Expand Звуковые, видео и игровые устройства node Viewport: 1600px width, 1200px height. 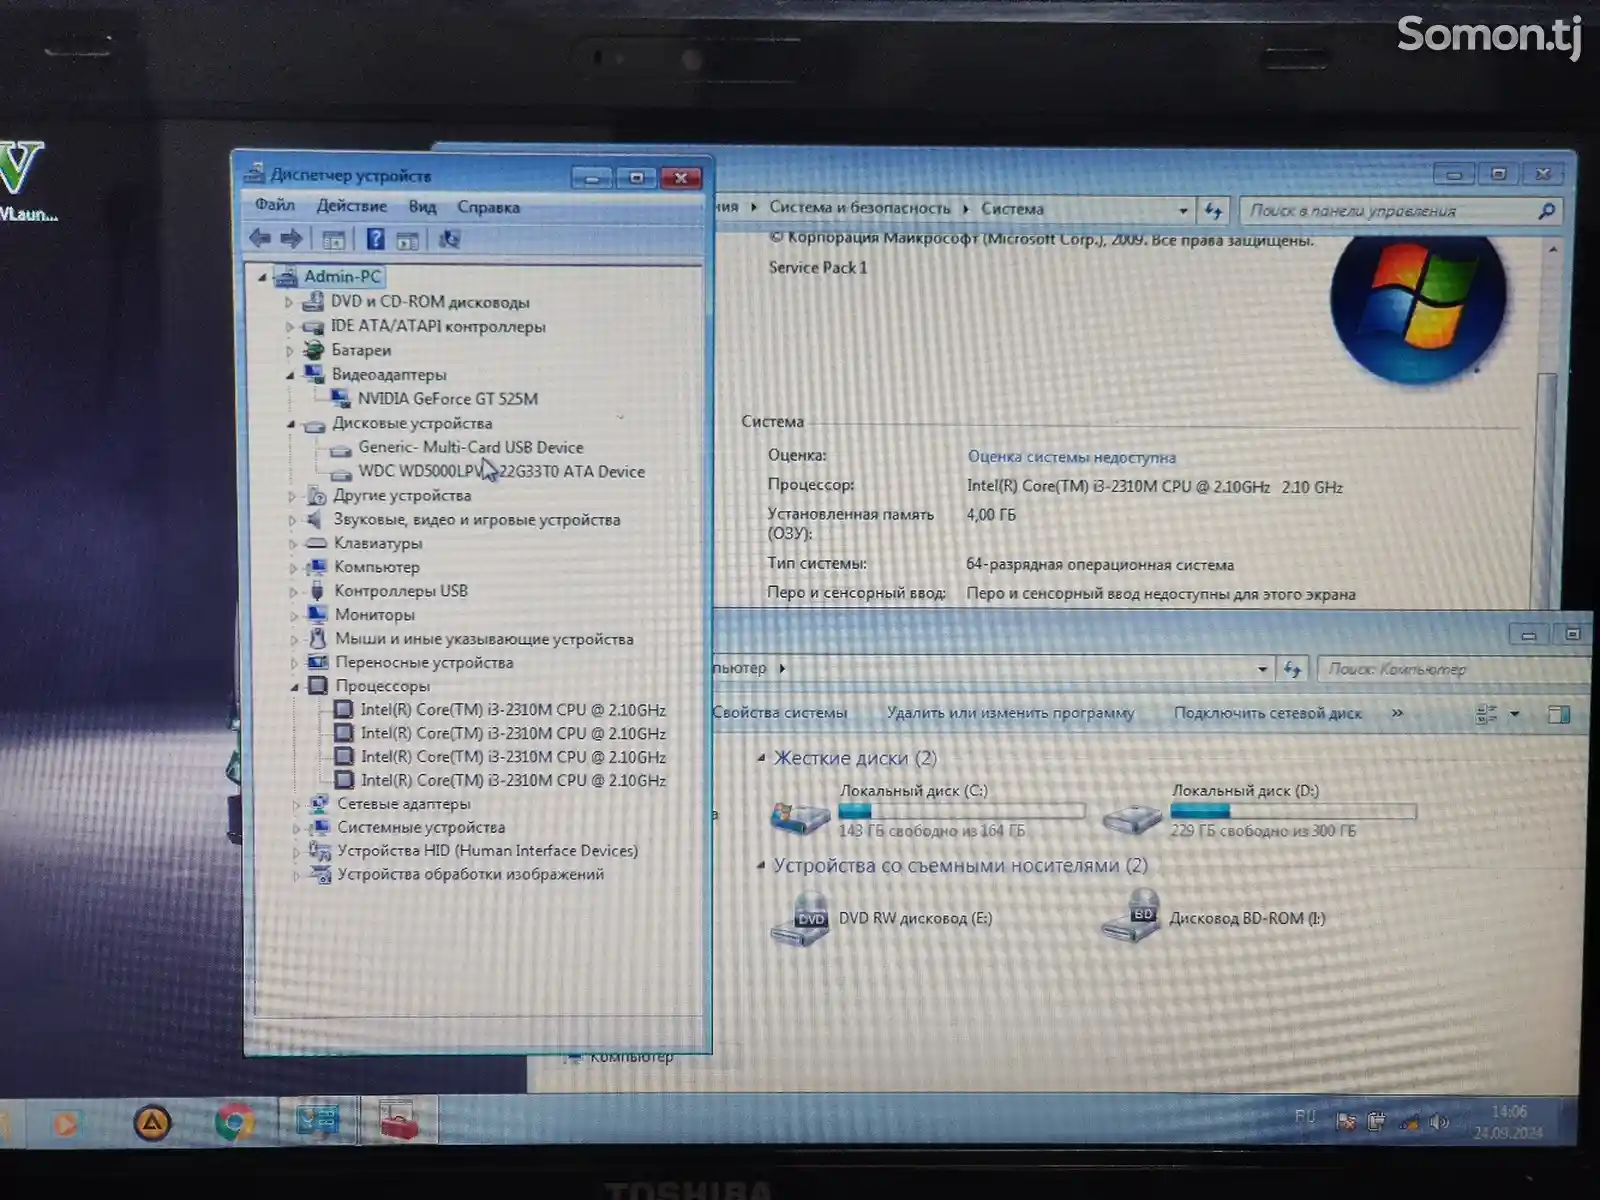292,520
